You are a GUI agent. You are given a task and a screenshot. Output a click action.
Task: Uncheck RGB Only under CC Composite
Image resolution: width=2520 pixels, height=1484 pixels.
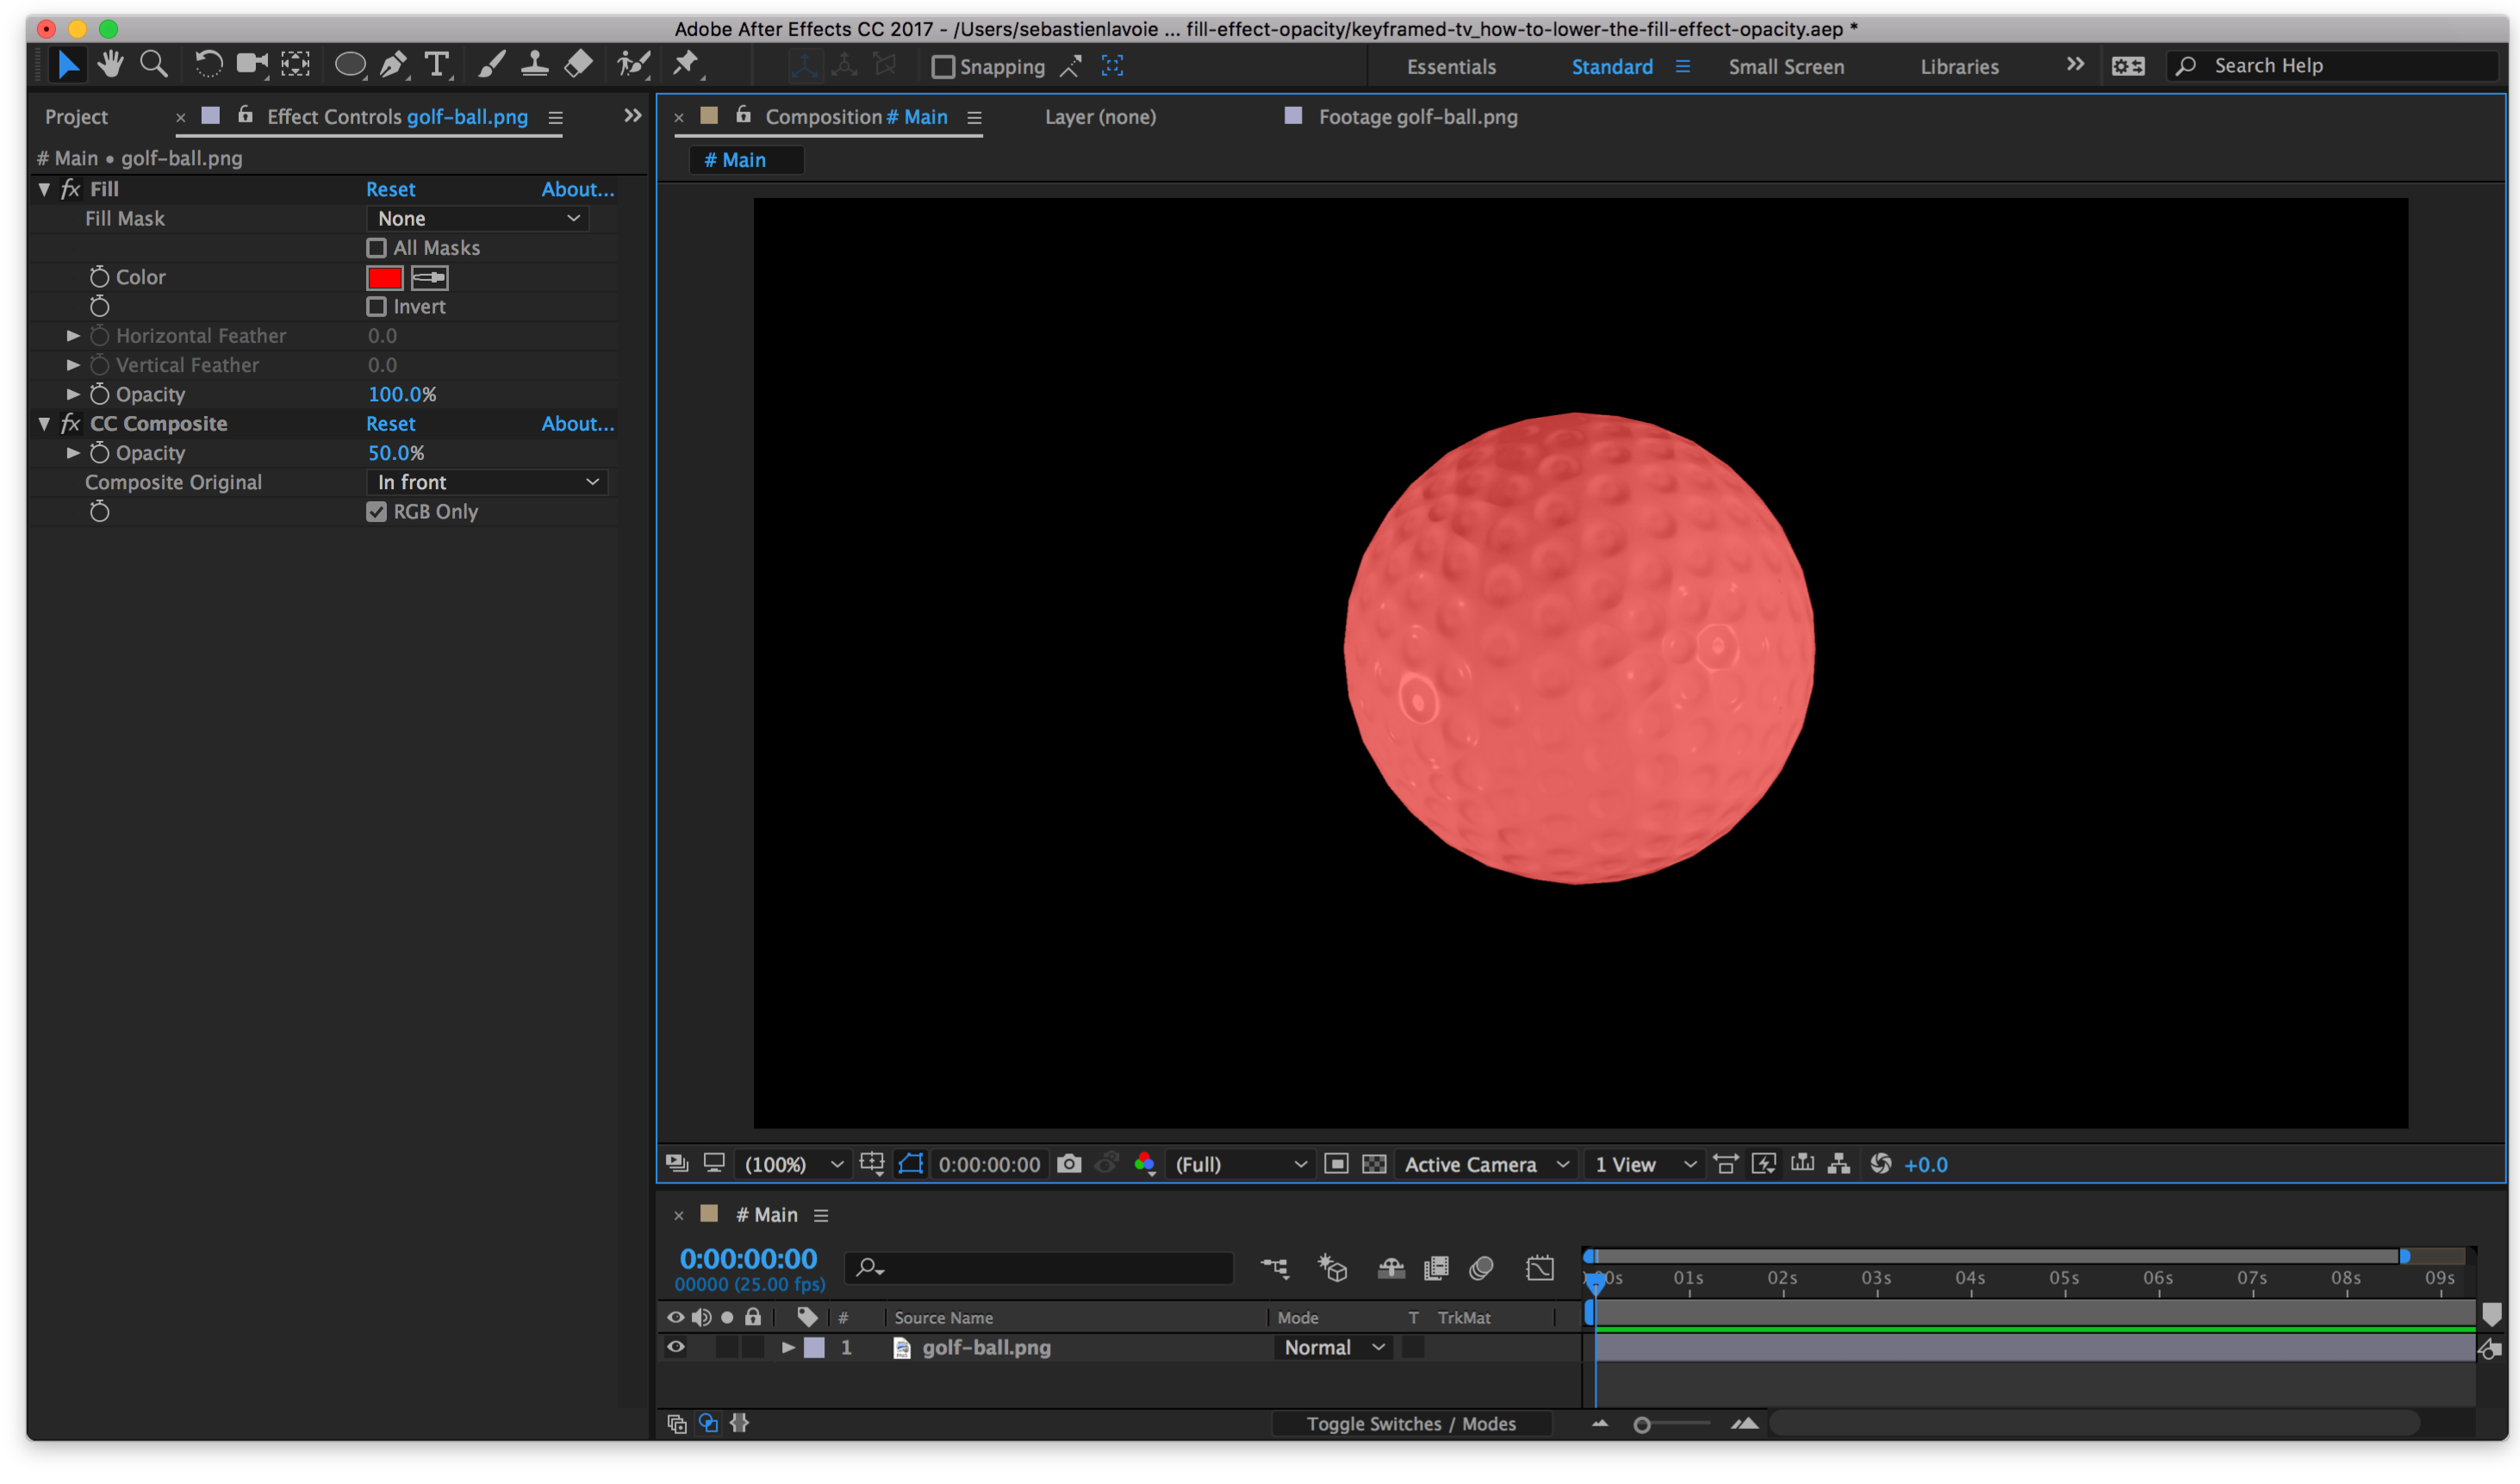[x=377, y=511]
